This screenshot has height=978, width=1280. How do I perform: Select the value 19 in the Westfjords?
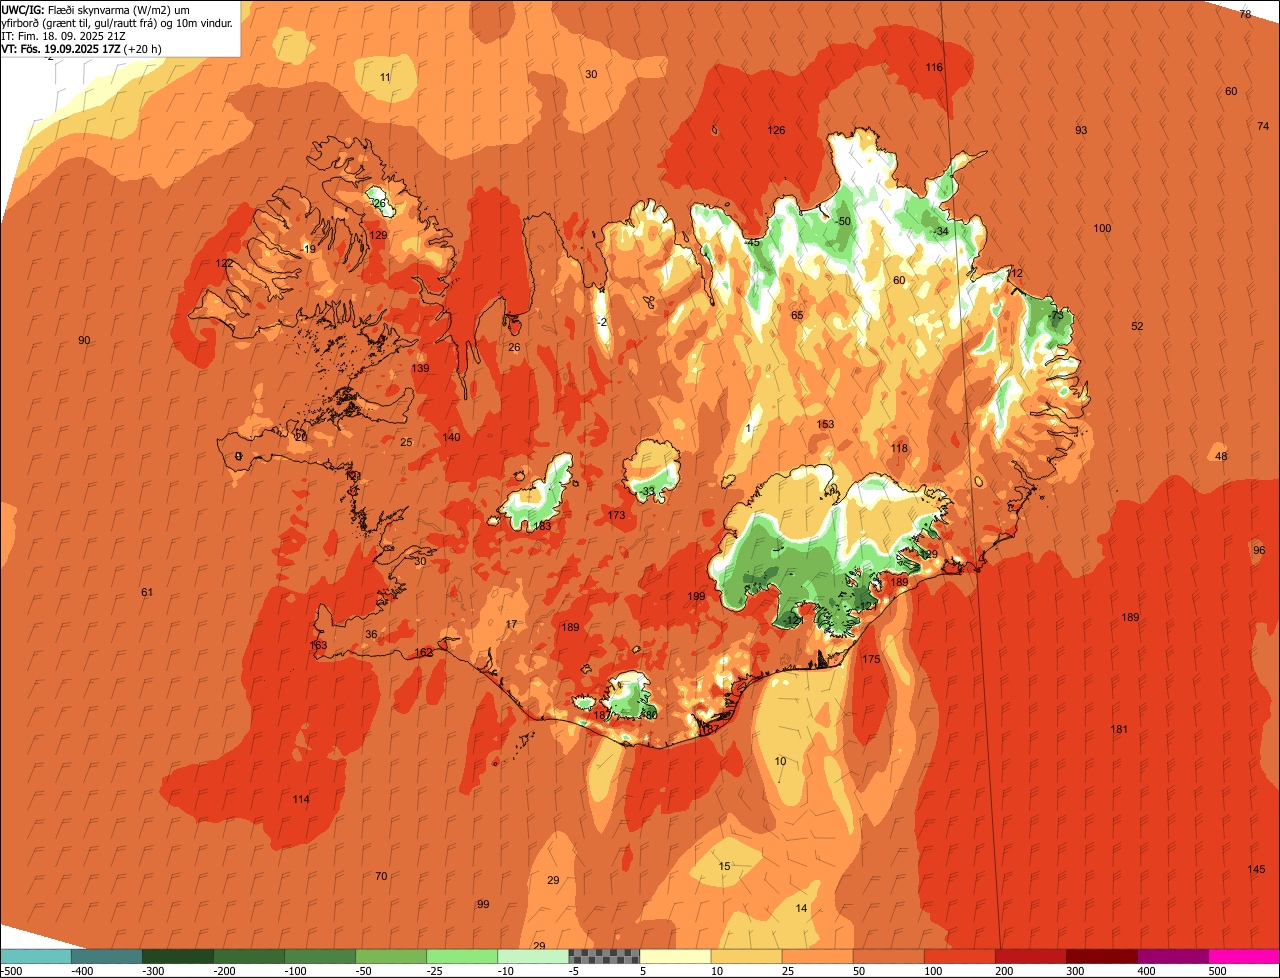click(x=309, y=250)
